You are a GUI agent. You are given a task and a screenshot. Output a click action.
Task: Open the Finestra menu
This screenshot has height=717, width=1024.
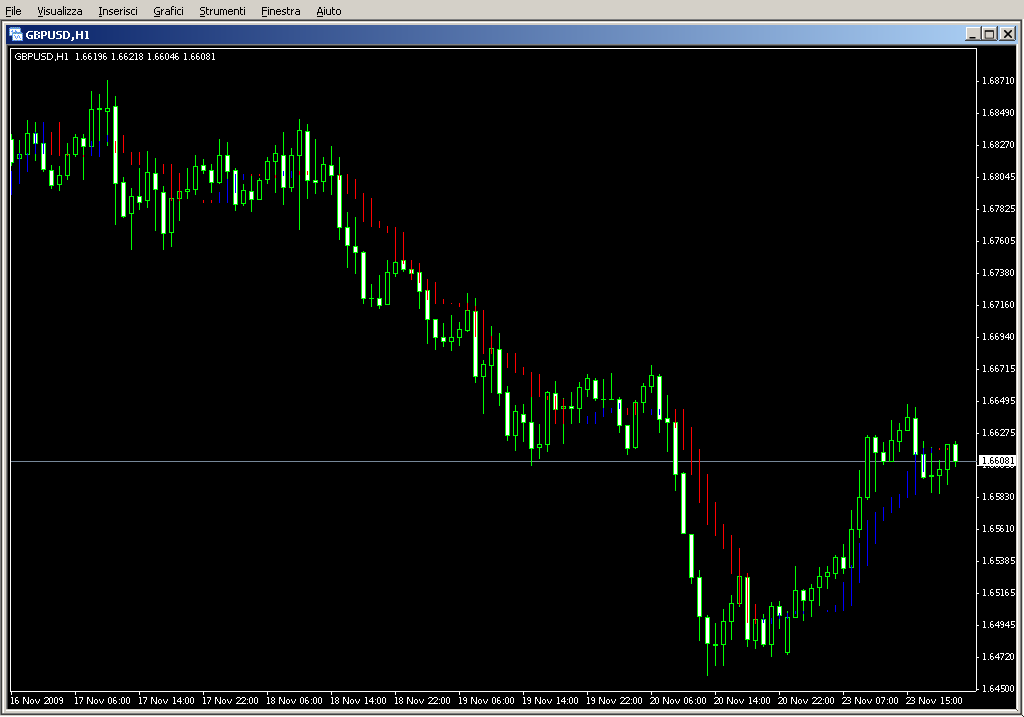(x=280, y=11)
